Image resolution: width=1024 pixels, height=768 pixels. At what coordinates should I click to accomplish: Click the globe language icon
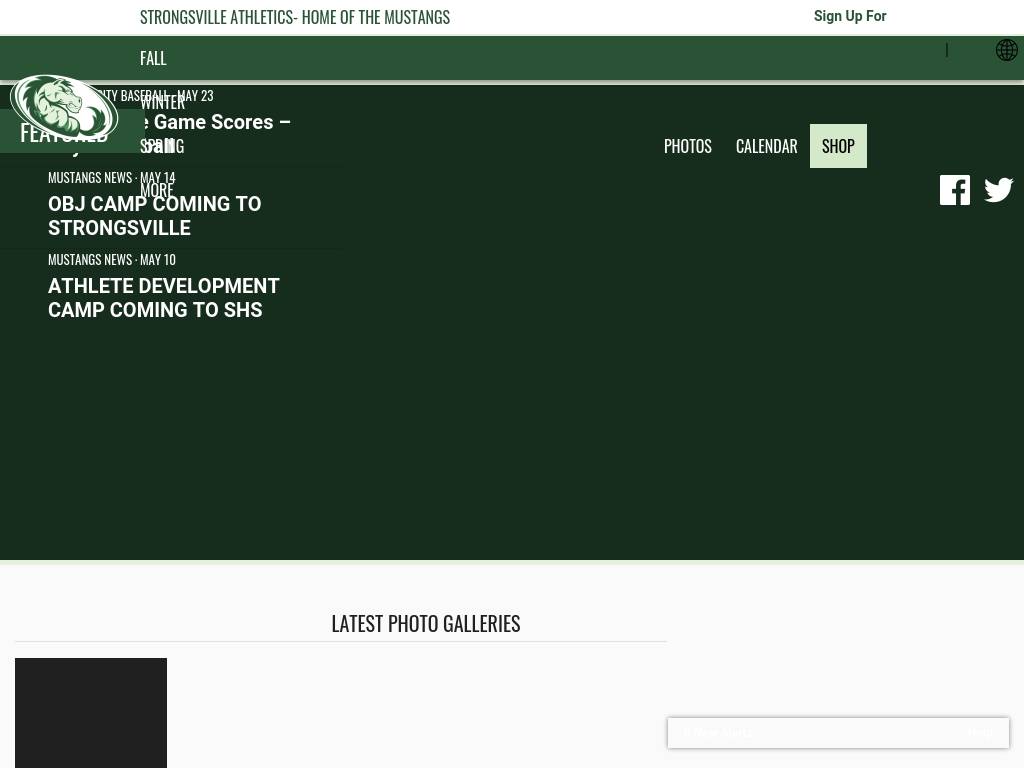tap(1006, 50)
